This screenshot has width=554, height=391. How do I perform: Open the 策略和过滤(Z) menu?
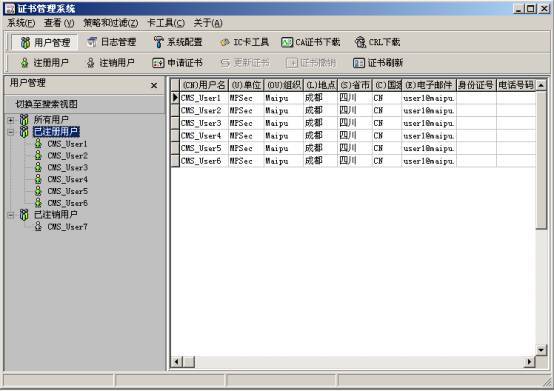point(111,23)
